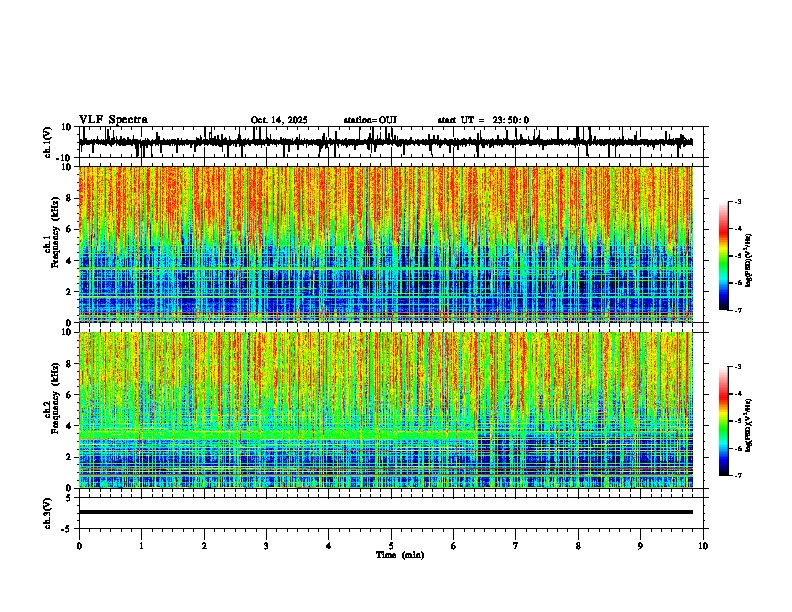This screenshot has width=792, height=612.
Task: Click the time axis tick label "2"
Action: (x=204, y=545)
